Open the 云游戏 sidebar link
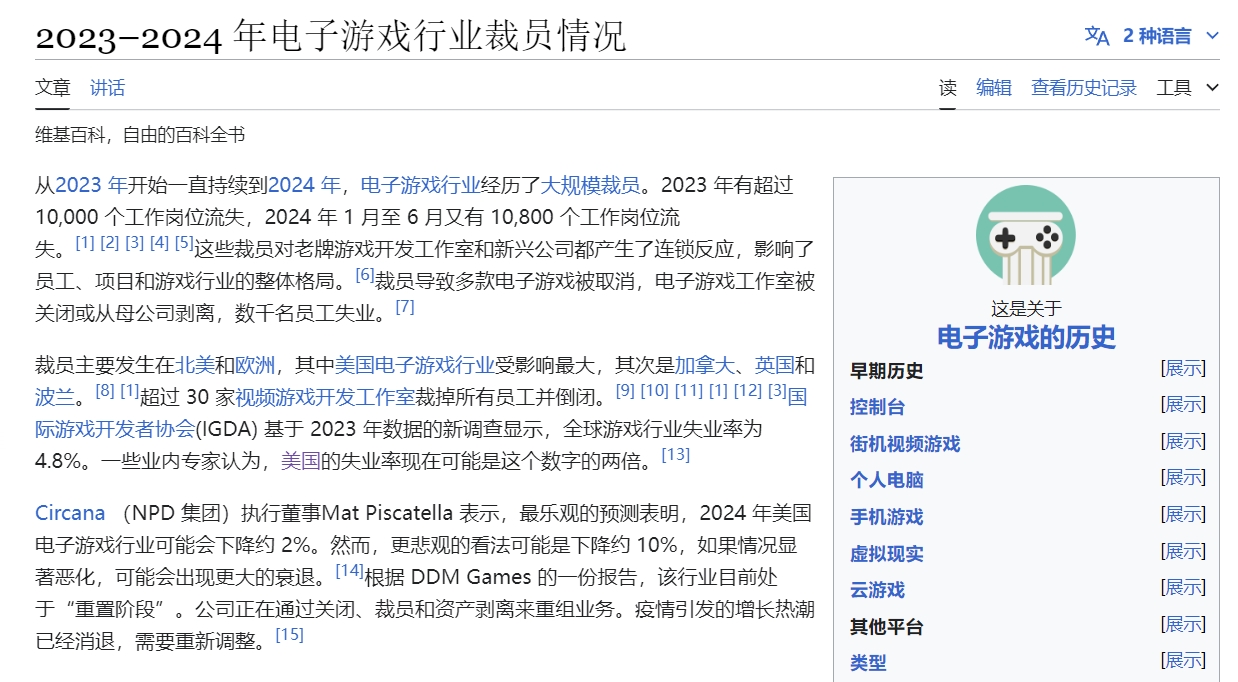 (877, 590)
